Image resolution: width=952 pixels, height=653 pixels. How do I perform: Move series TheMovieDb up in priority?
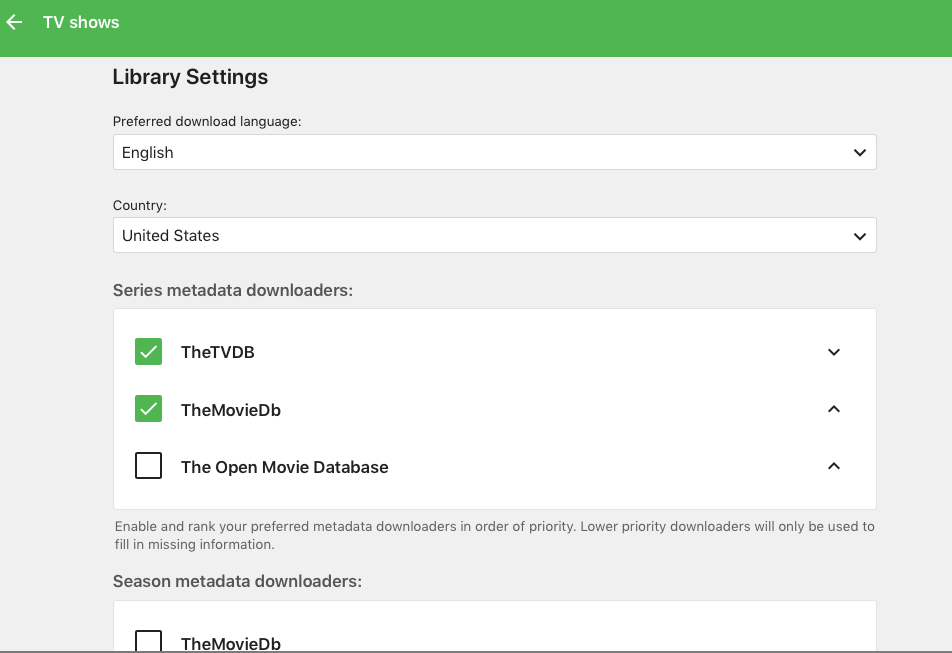(x=834, y=409)
